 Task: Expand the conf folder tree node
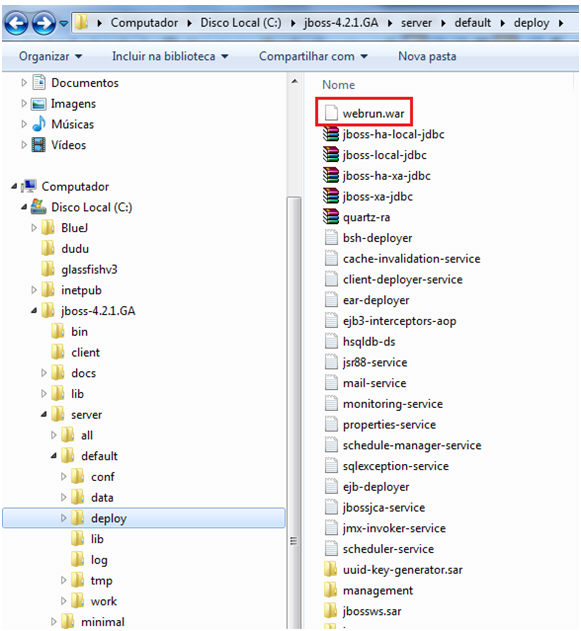(64, 476)
